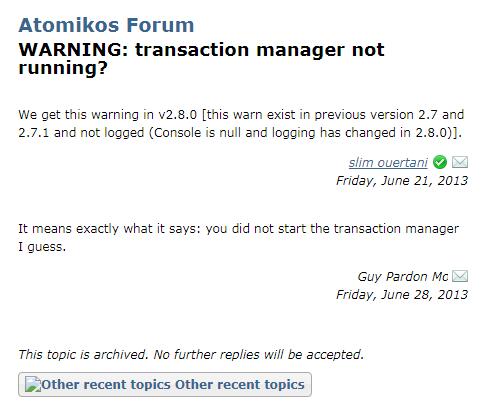493x409 pixels.
Task: Click the Friday, June 21, 2013 date
Action: coord(402,181)
